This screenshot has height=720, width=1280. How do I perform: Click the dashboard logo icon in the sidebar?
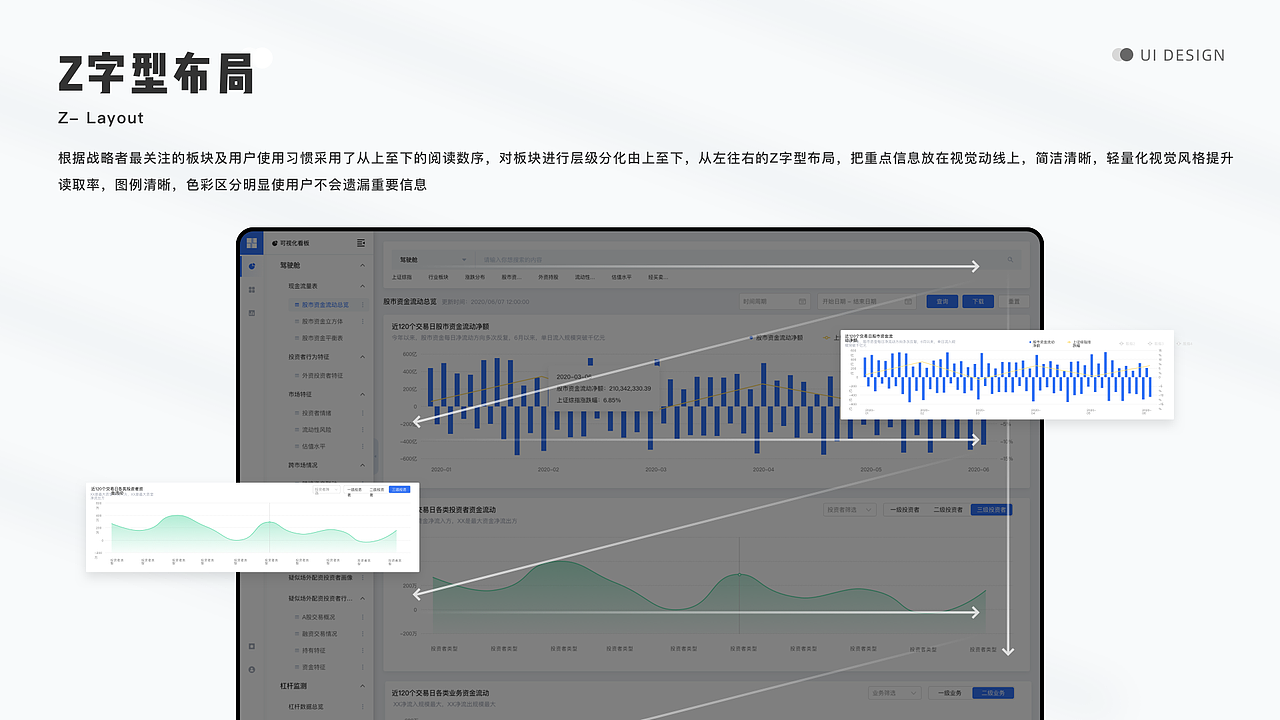click(252, 243)
